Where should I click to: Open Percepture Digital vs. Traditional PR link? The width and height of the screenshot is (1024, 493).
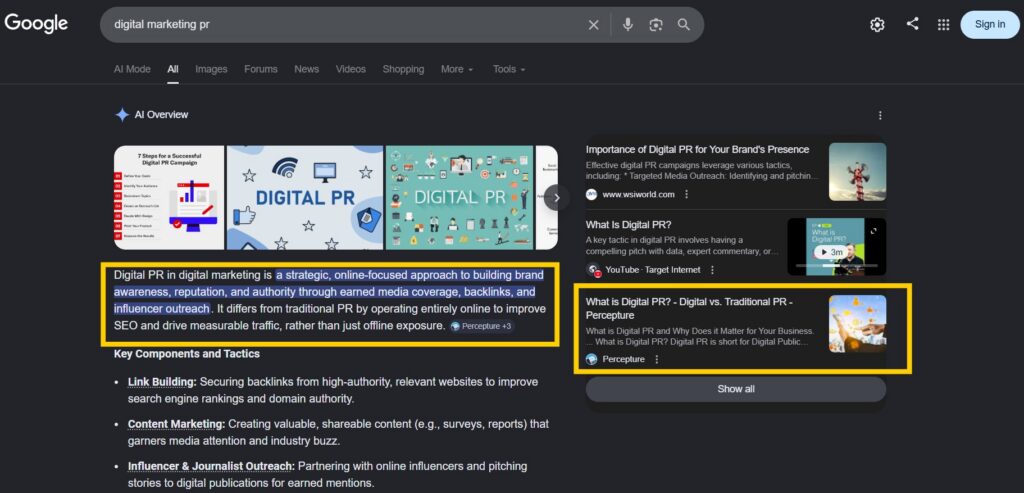pos(689,308)
